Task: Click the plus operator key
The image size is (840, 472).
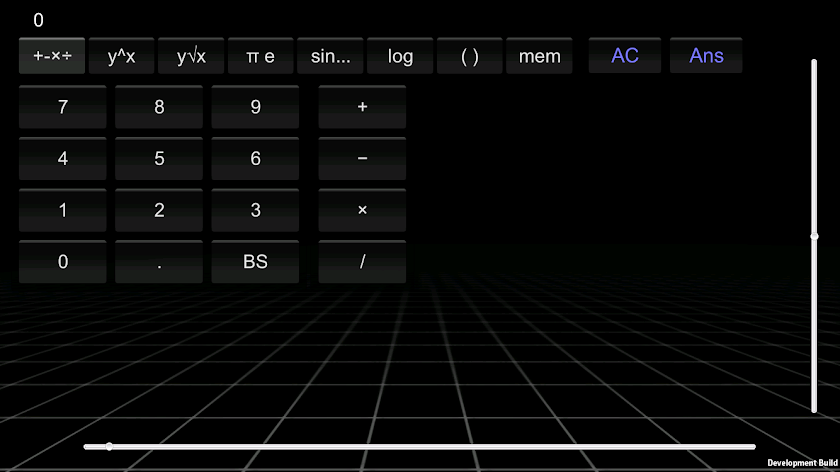Action: click(x=362, y=107)
